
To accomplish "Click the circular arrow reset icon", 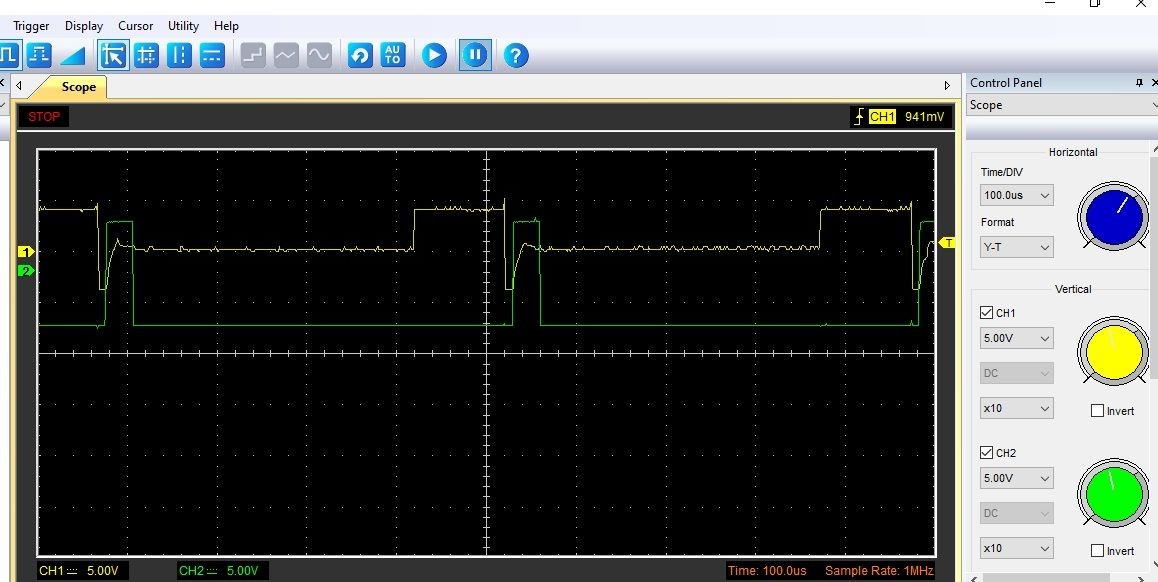I will coord(360,55).
